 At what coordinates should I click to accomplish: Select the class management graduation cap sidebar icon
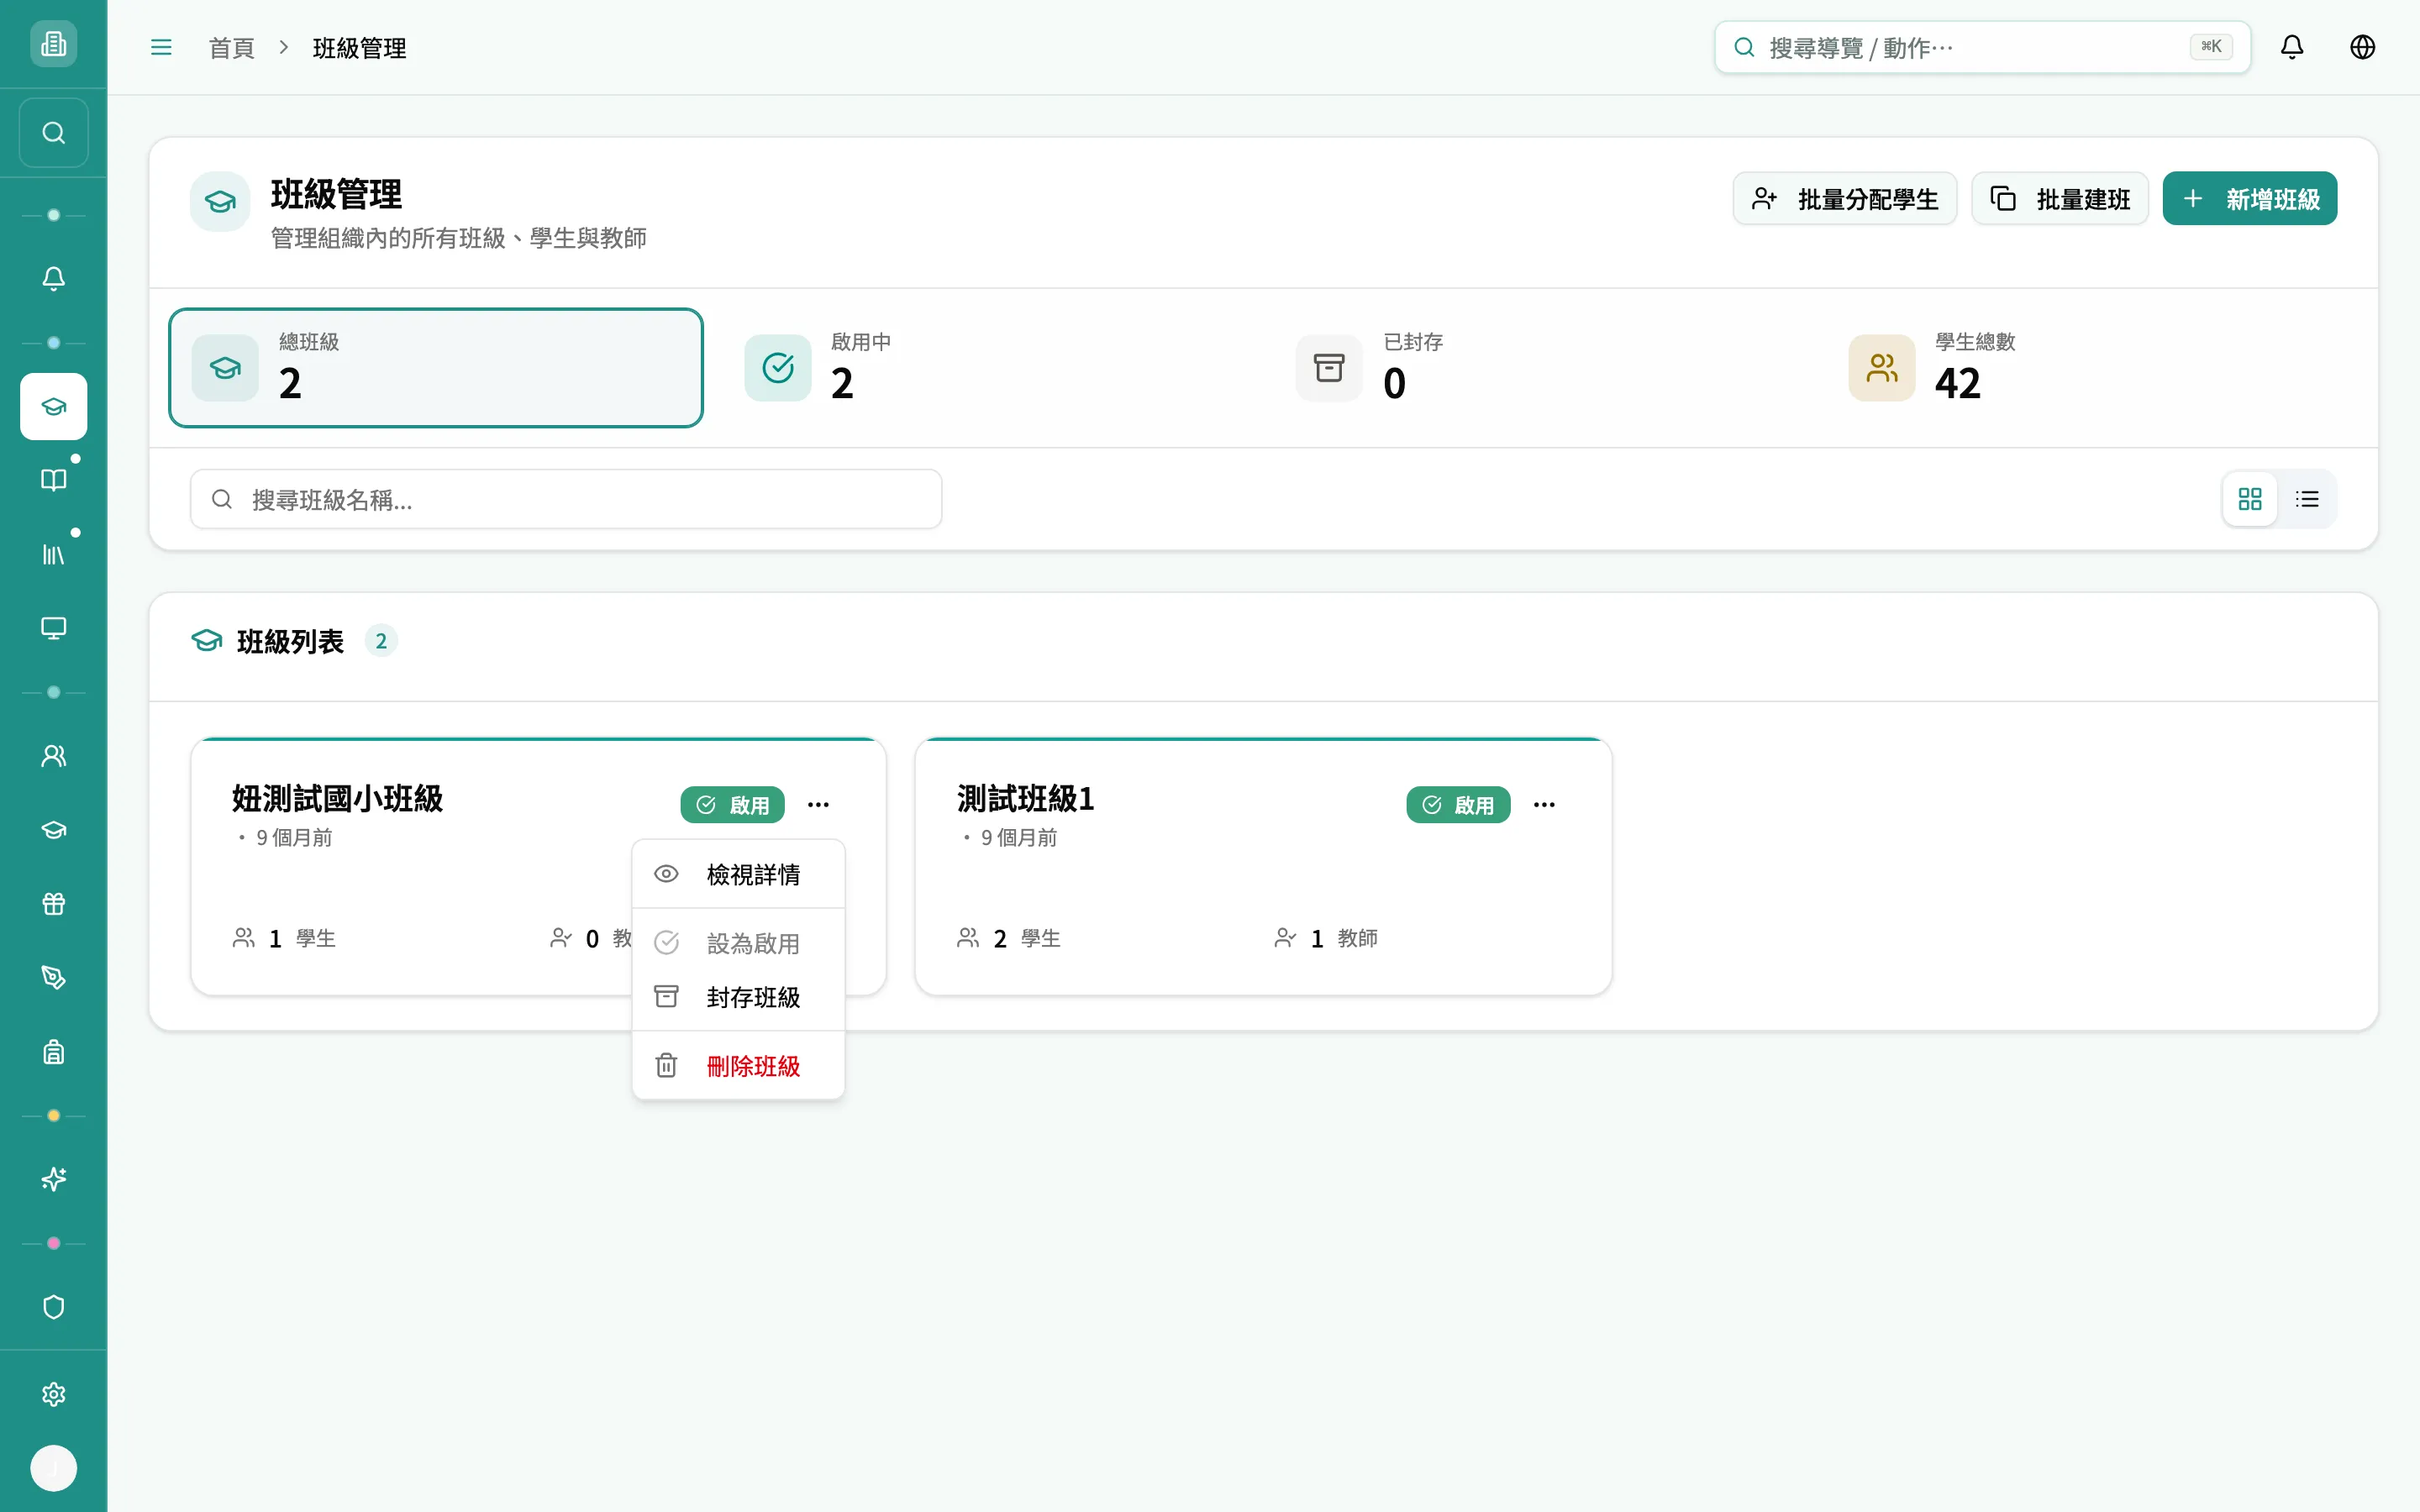53,406
